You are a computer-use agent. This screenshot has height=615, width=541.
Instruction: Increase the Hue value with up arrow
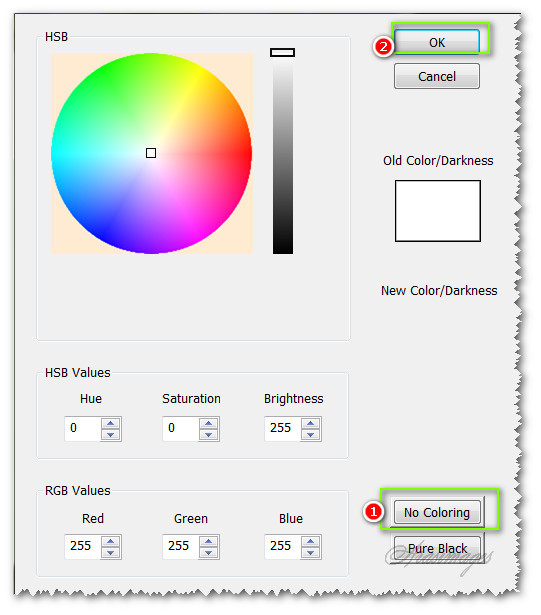point(111,423)
